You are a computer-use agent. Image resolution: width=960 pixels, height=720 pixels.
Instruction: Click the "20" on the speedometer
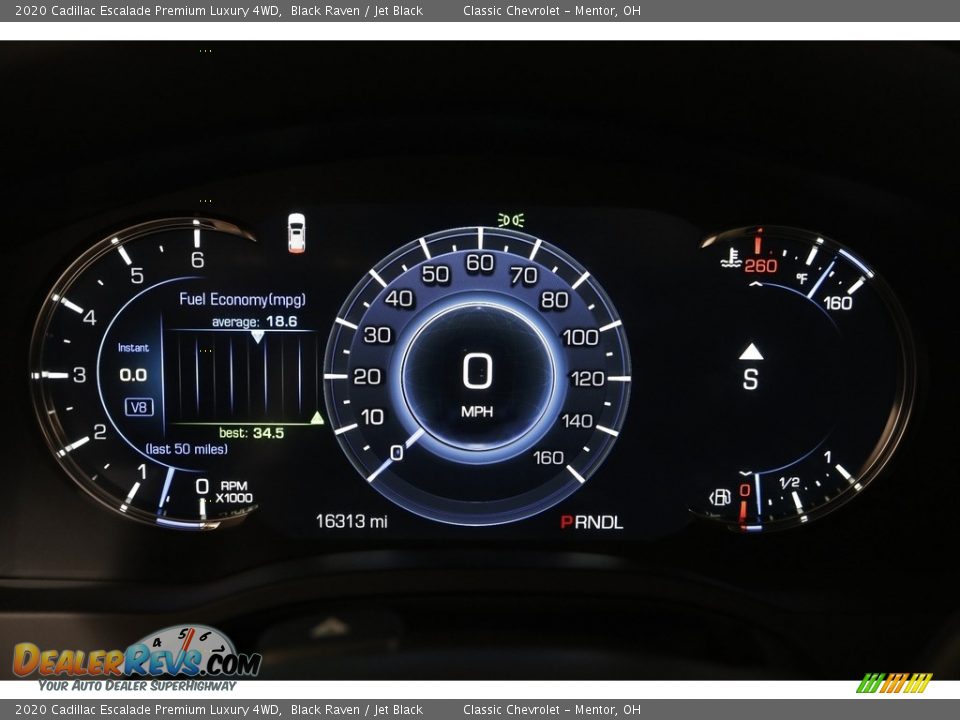coord(367,376)
